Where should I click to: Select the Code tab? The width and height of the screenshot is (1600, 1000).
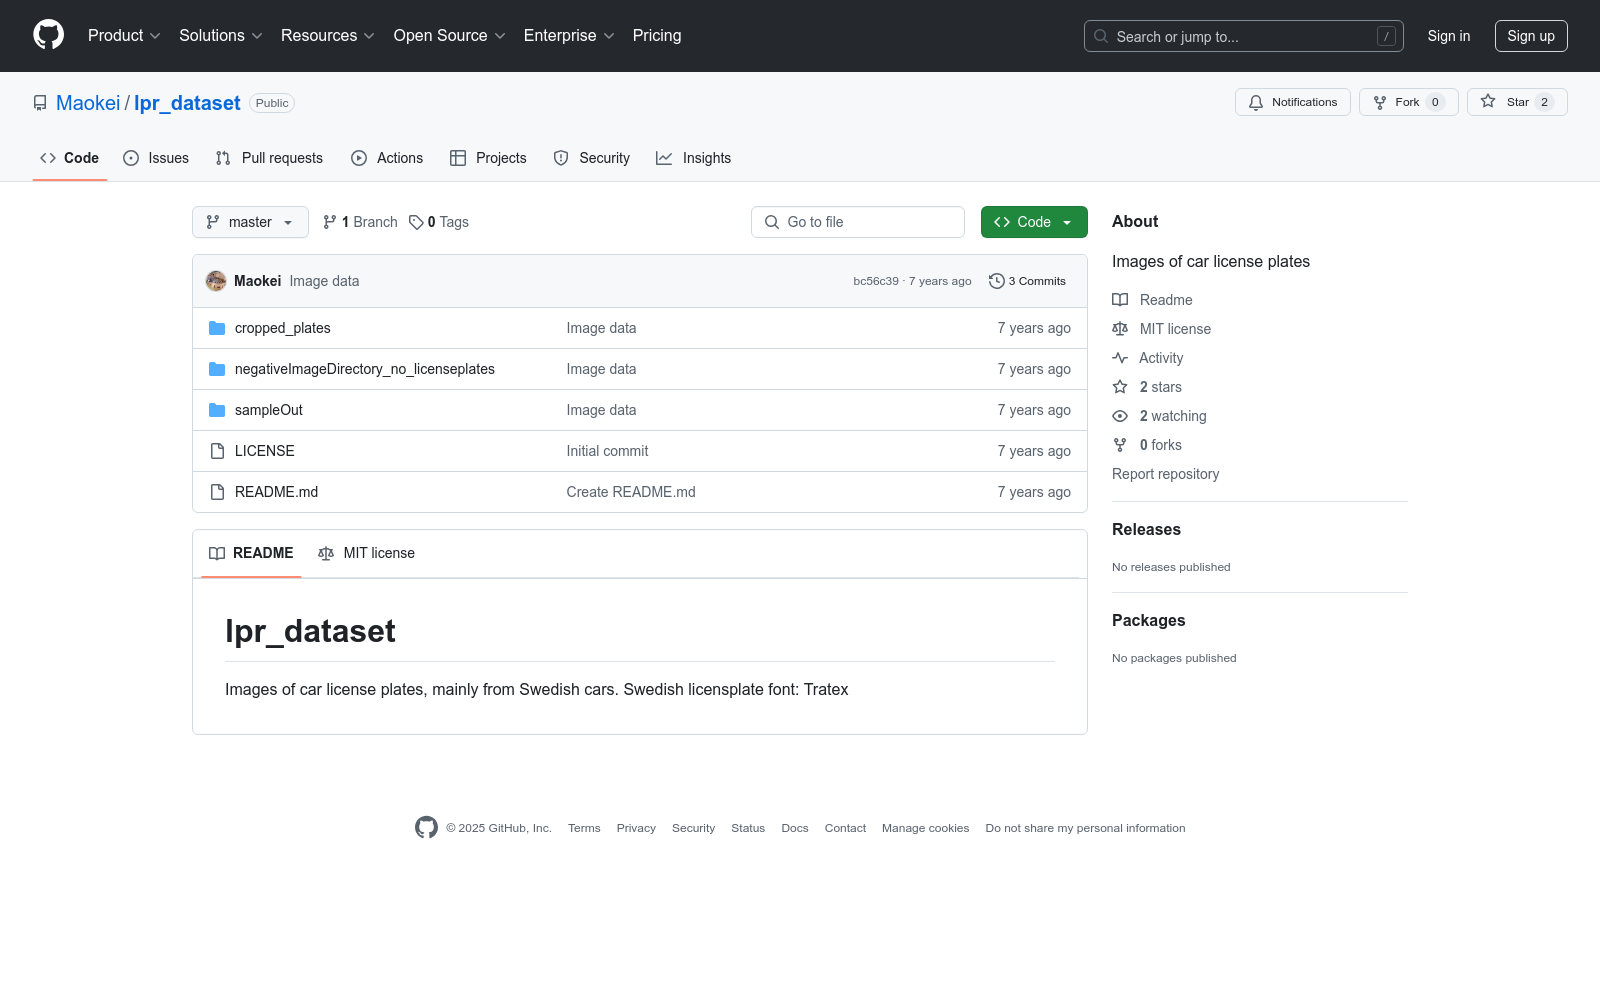(69, 158)
